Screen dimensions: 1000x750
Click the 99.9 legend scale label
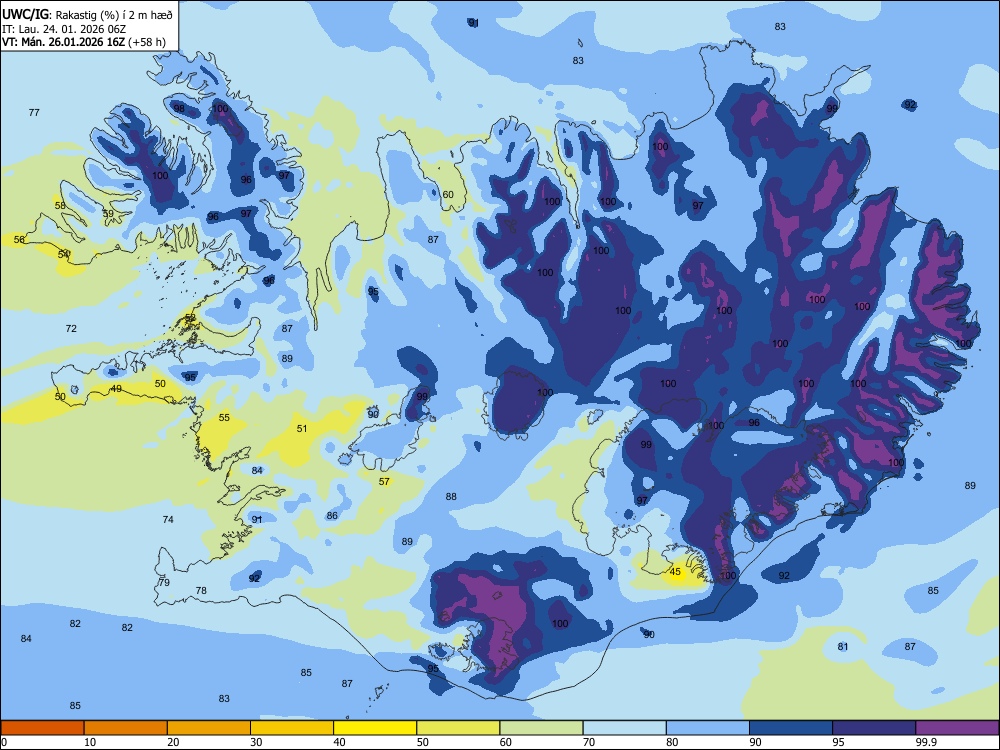pos(926,742)
